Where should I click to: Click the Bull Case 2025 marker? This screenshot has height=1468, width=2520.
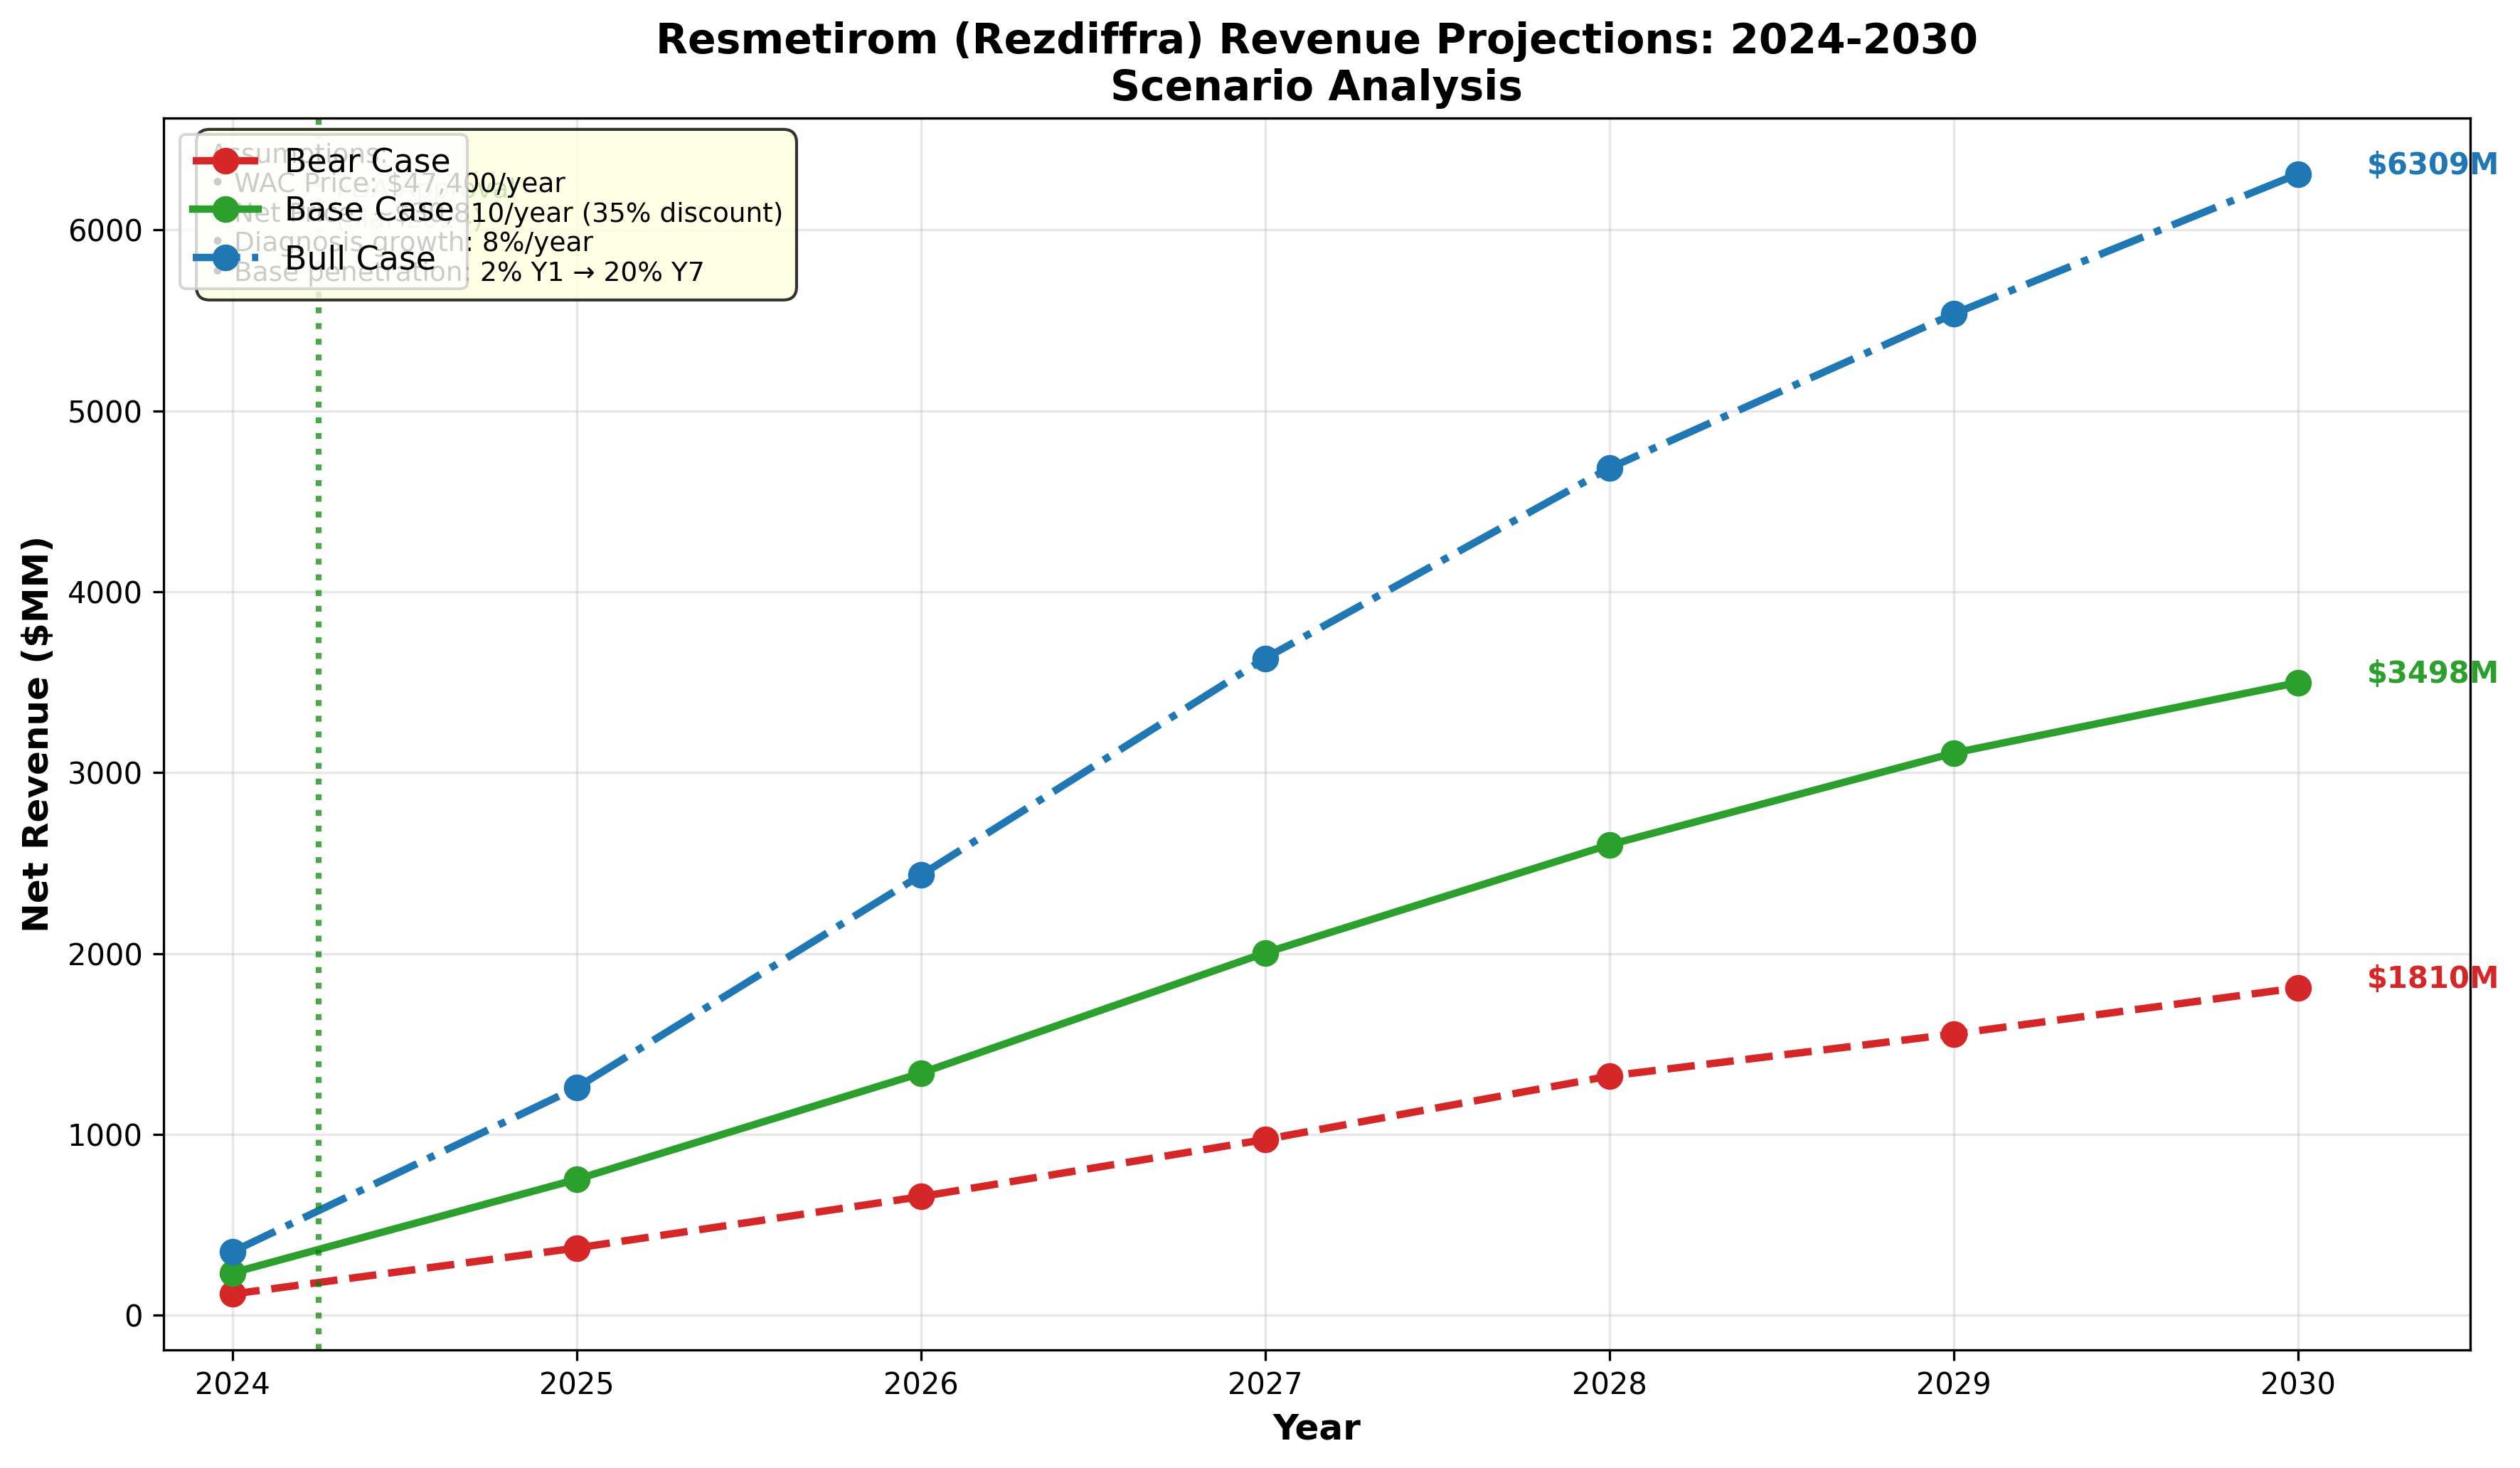tap(577, 1087)
